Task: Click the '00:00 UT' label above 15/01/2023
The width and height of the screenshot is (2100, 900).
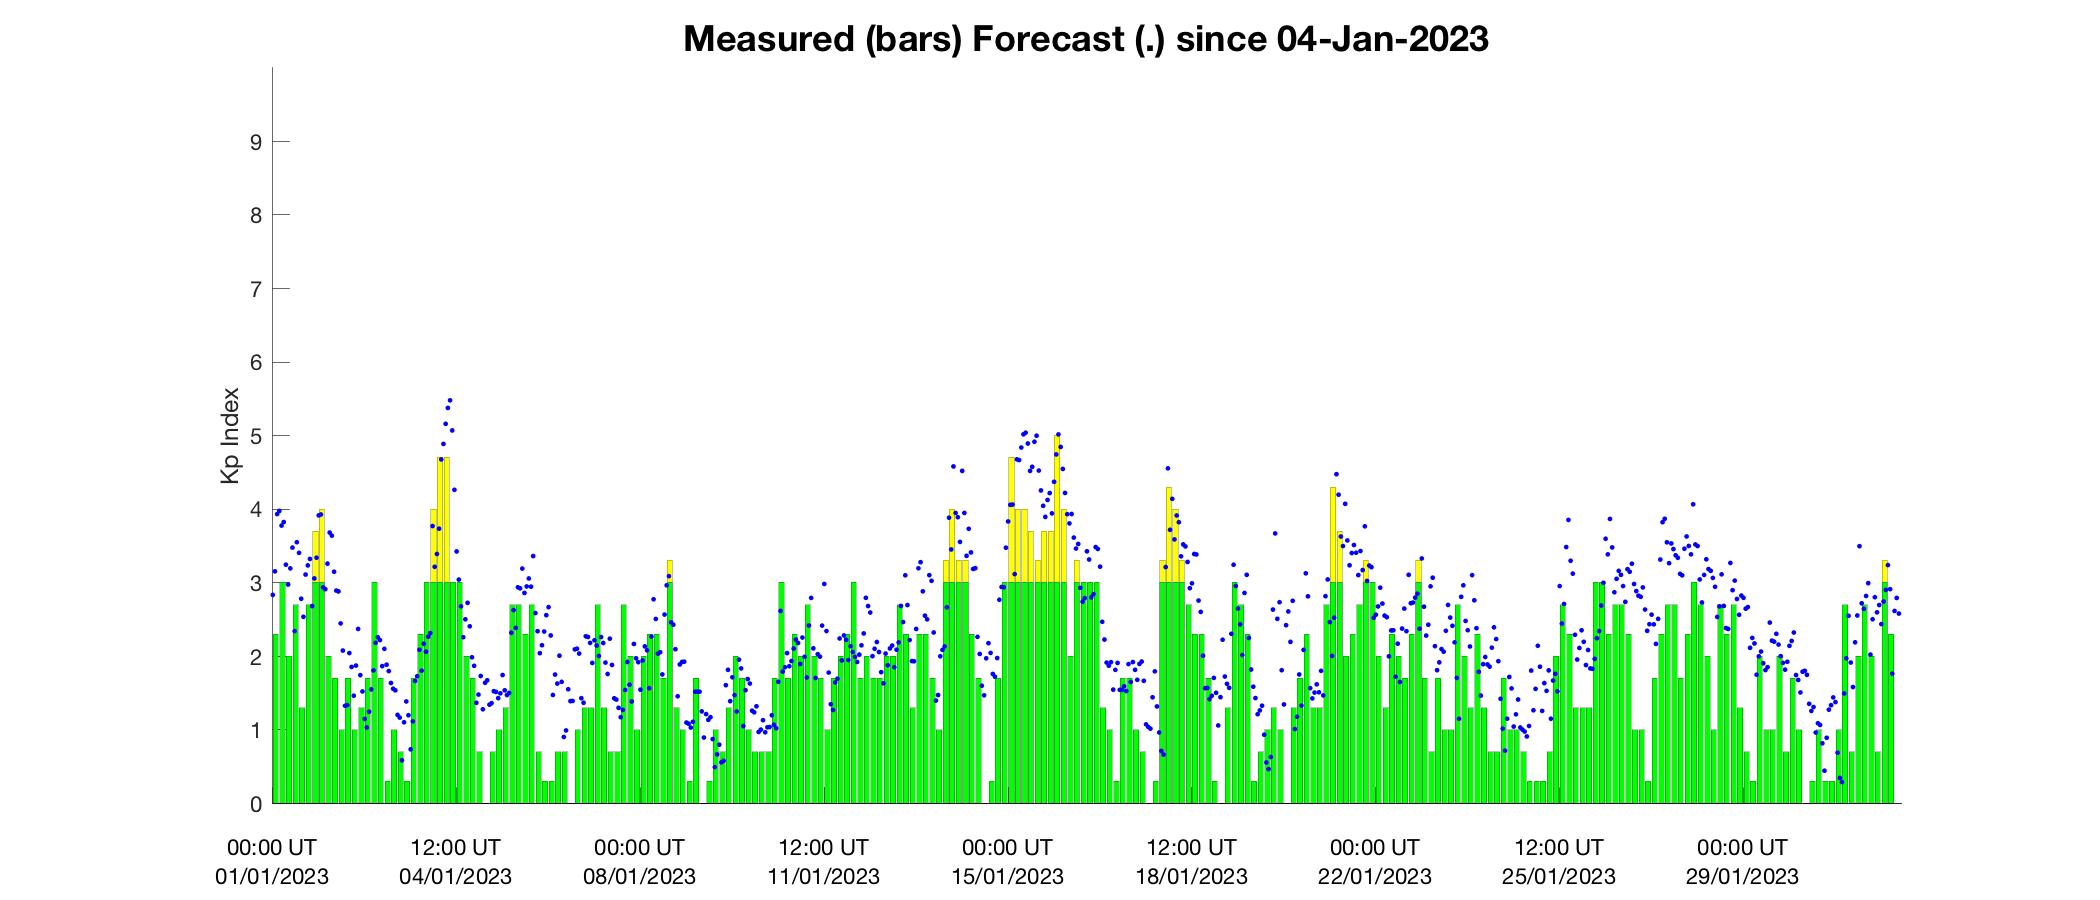Action: pyautogui.click(x=1007, y=848)
